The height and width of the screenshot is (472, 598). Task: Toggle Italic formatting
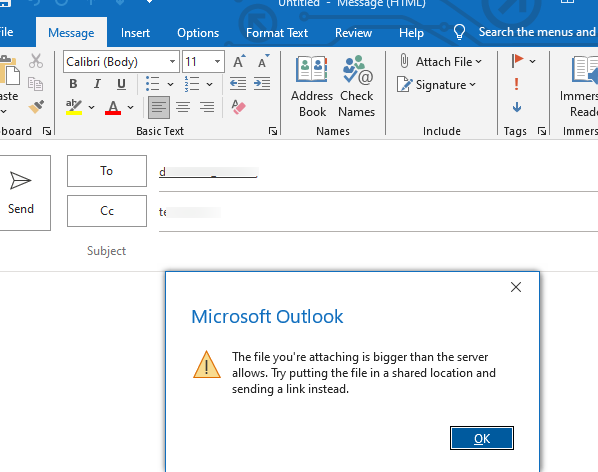[97, 83]
